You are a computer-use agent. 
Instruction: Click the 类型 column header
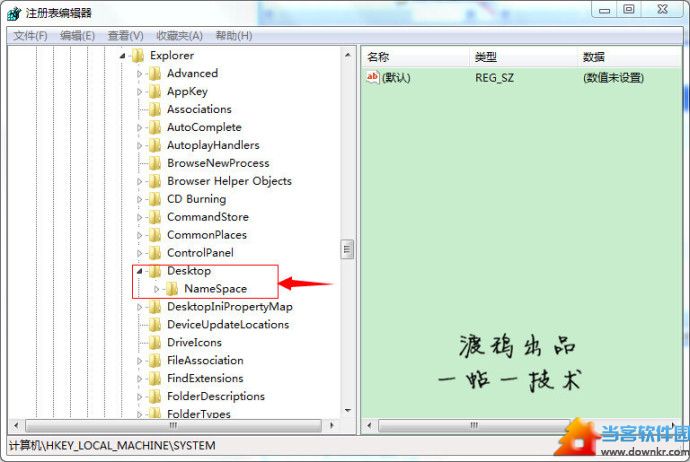(523, 57)
